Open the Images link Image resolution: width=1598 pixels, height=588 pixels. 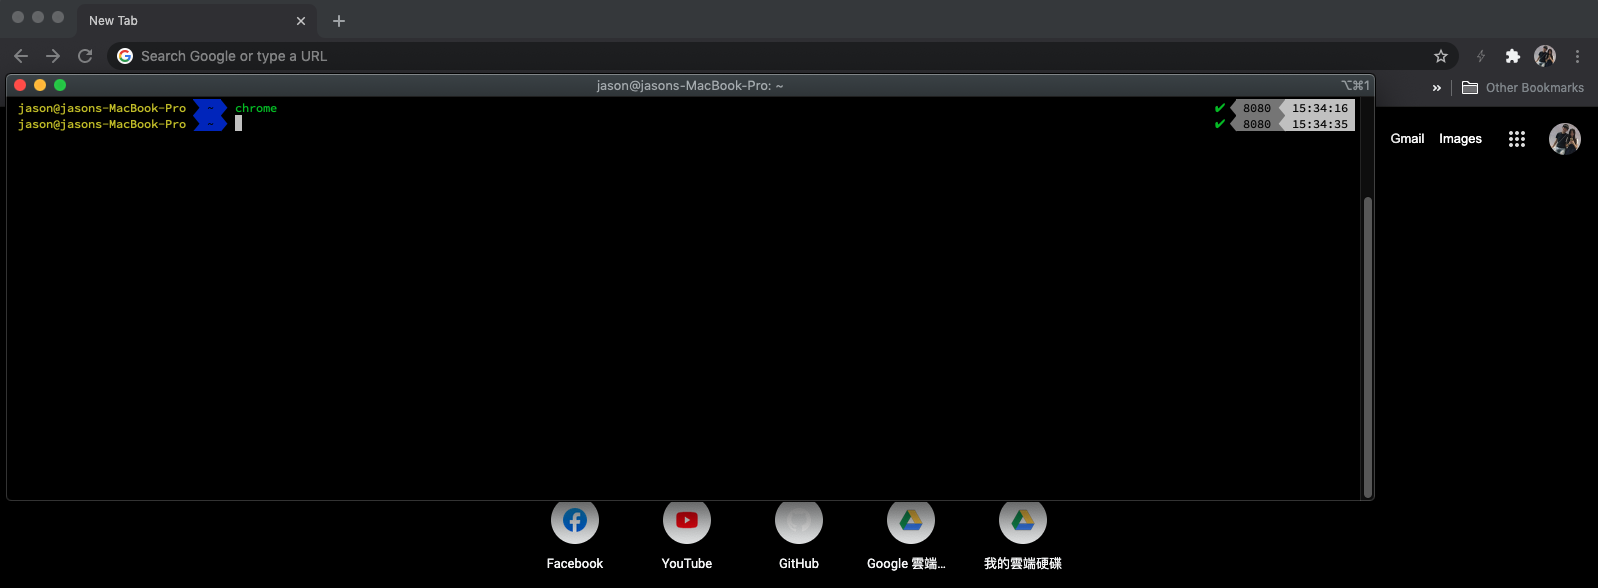pyautogui.click(x=1460, y=139)
